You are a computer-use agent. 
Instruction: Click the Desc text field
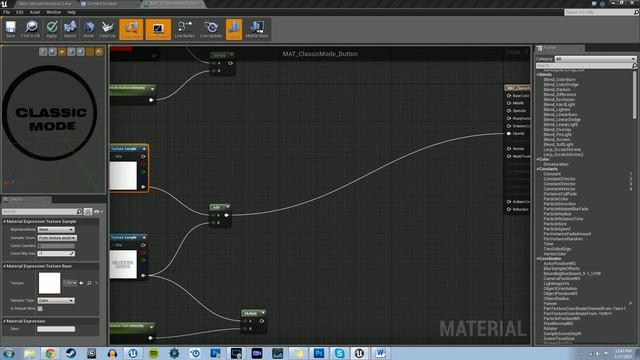56,329
